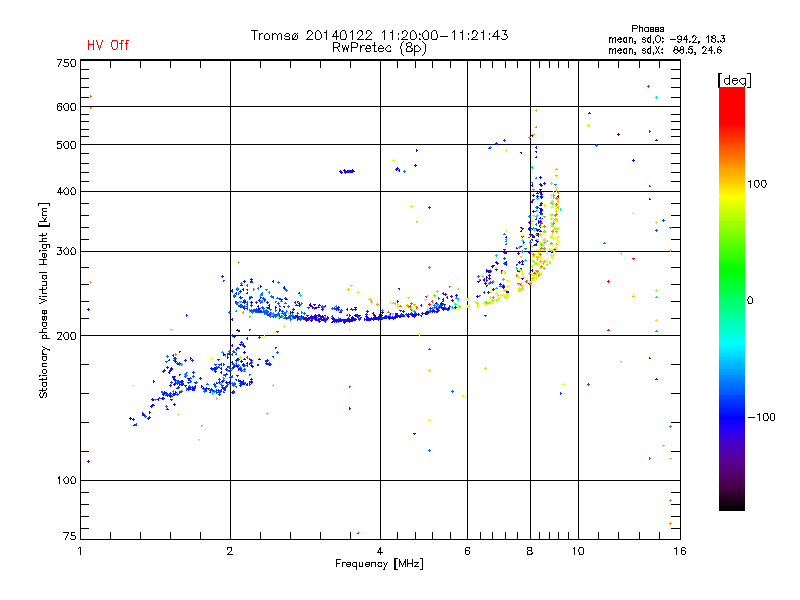Click the green zero region of the colorbar
This screenshot has height=600, width=800.
coord(732,300)
